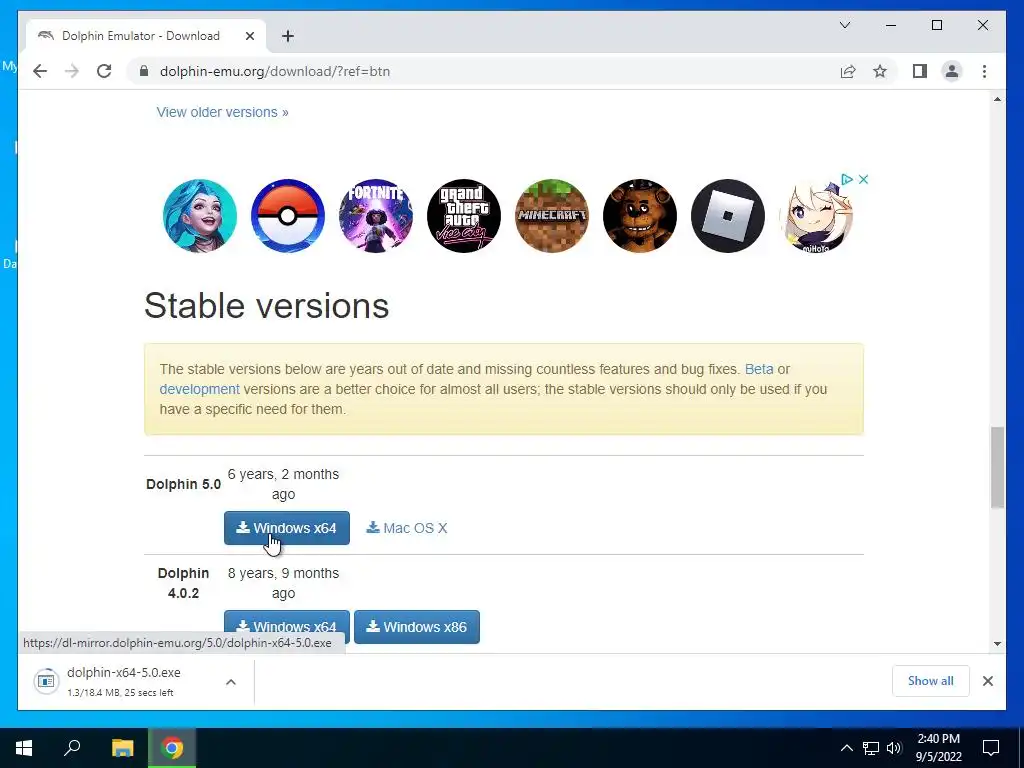Click the Minecraft ad icon
This screenshot has height=768, width=1024.
click(552, 216)
